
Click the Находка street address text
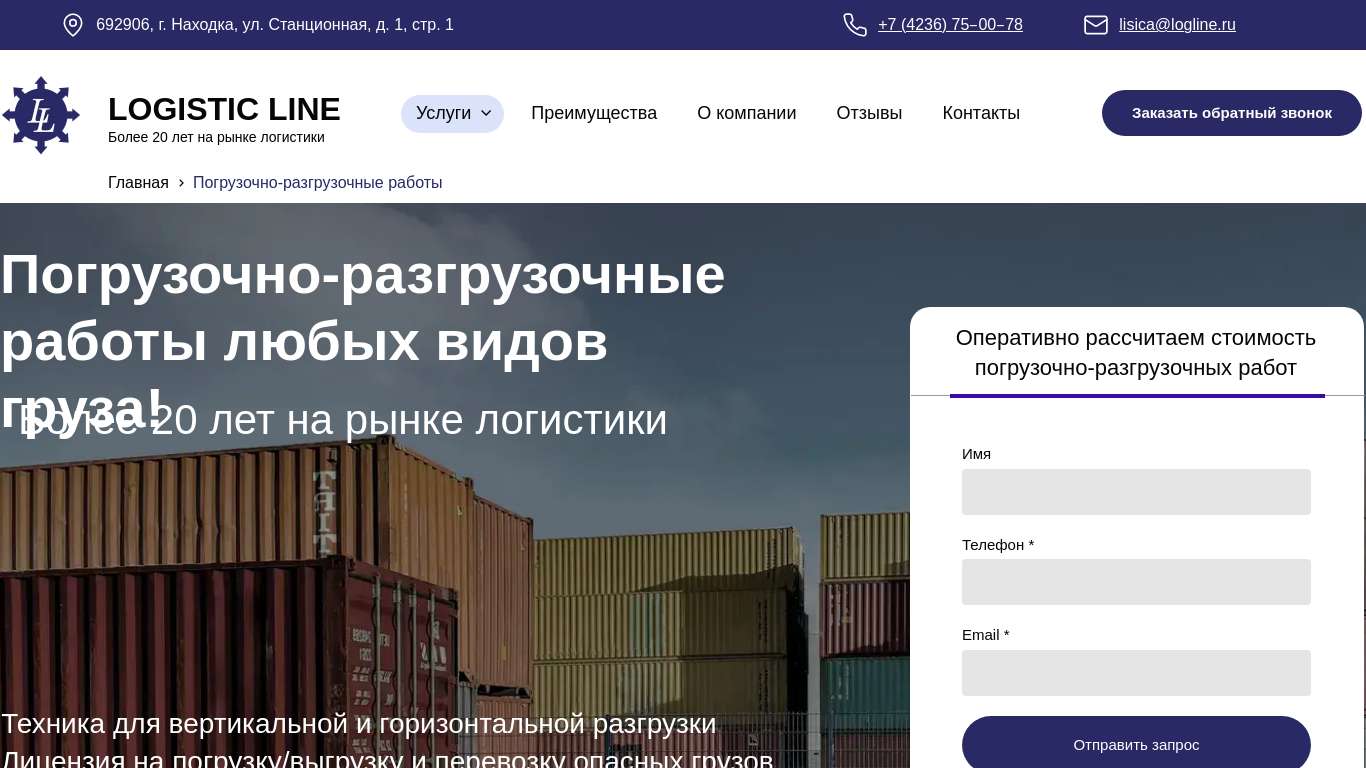[275, 25]
